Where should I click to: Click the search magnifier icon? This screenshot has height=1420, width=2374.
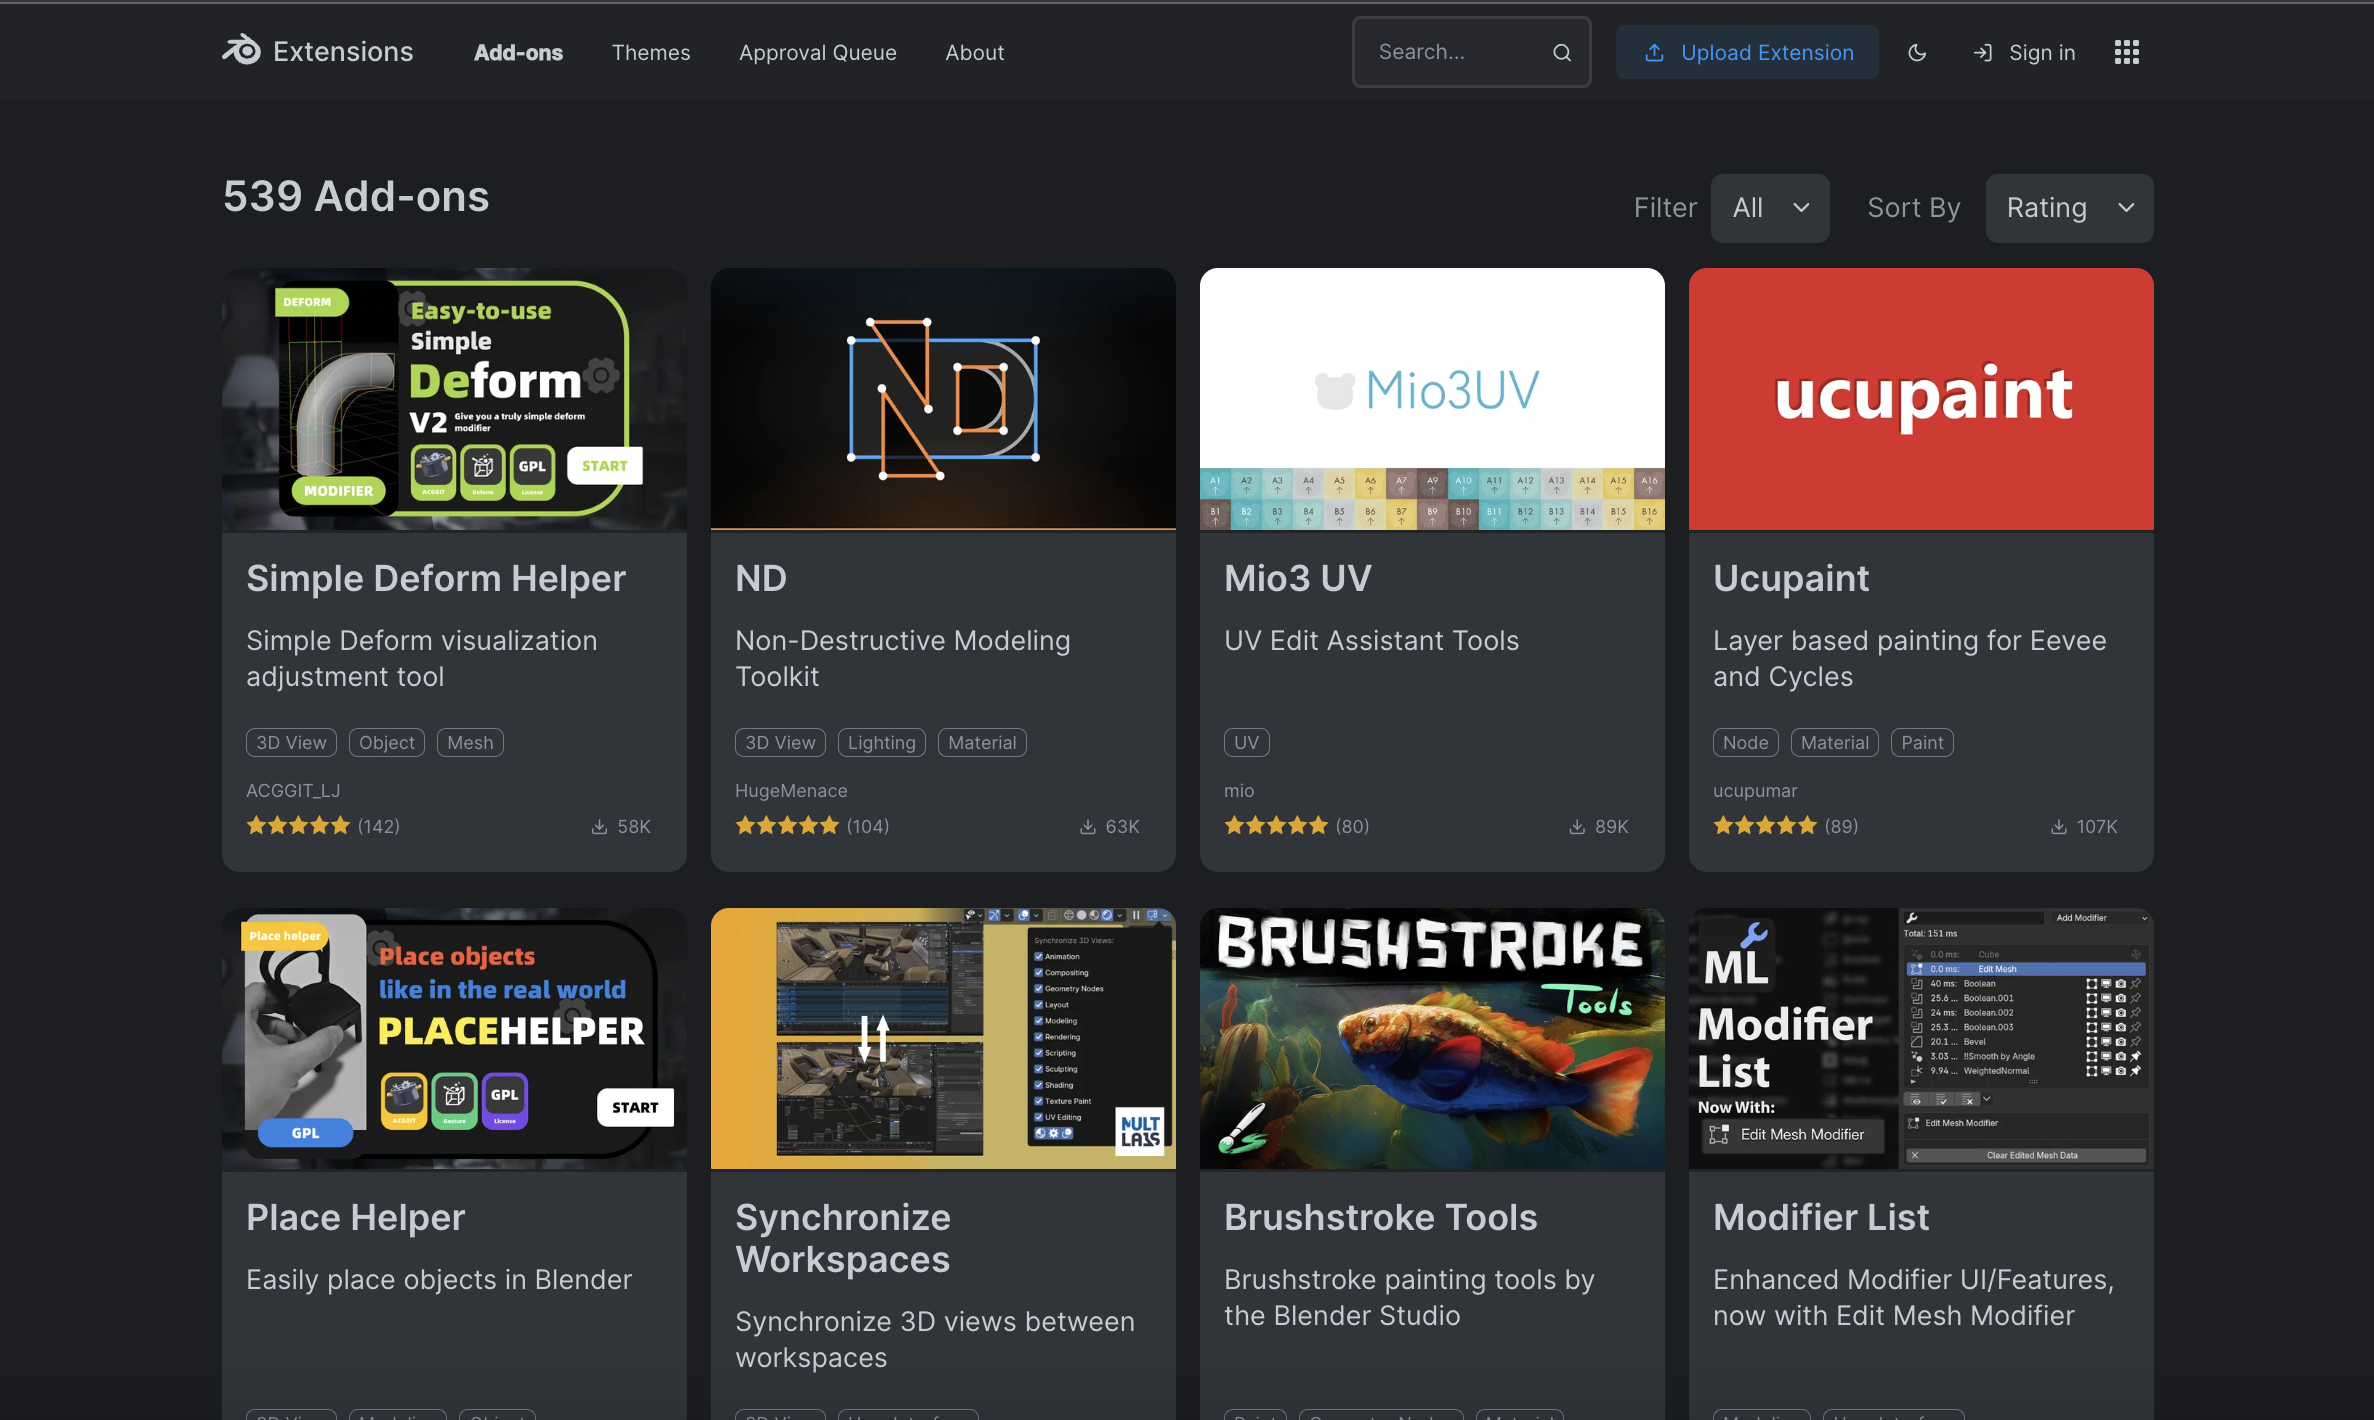coord(1562,53)
